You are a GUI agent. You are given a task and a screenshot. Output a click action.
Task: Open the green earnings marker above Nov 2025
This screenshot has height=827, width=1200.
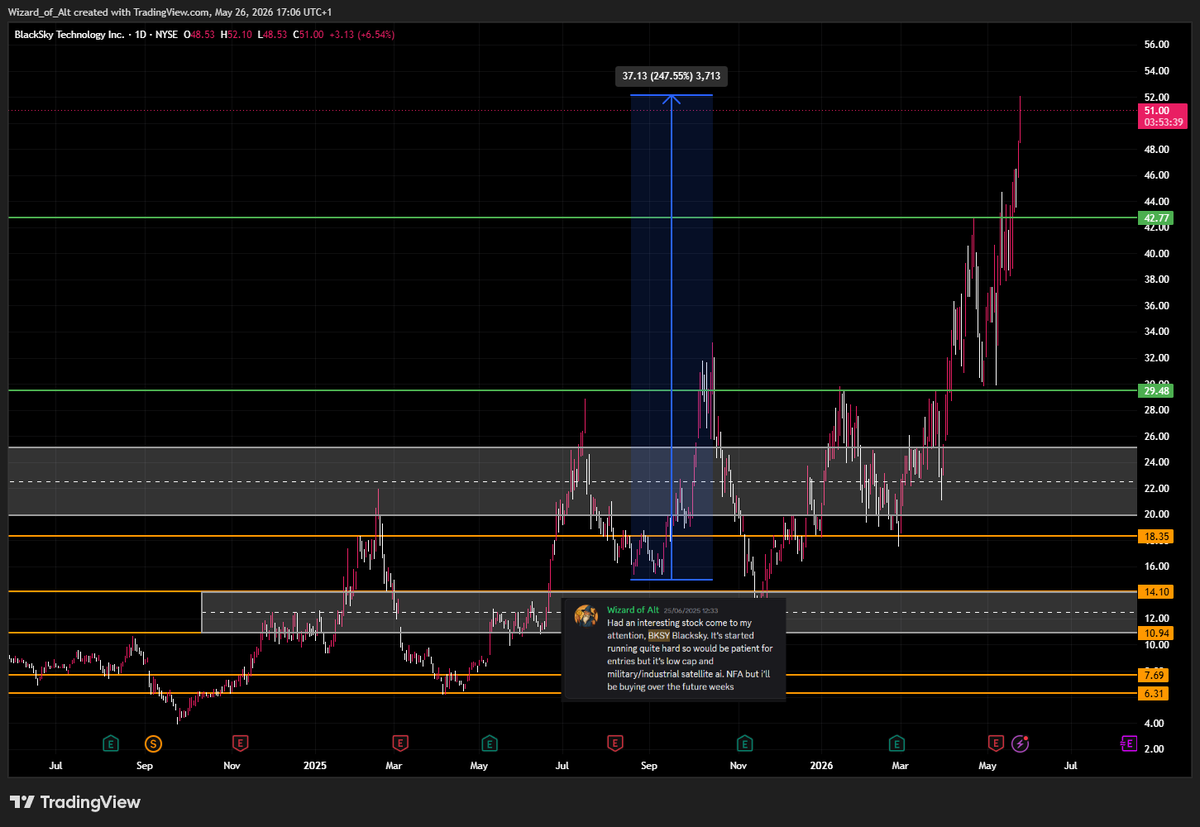[x=744, y=743]
